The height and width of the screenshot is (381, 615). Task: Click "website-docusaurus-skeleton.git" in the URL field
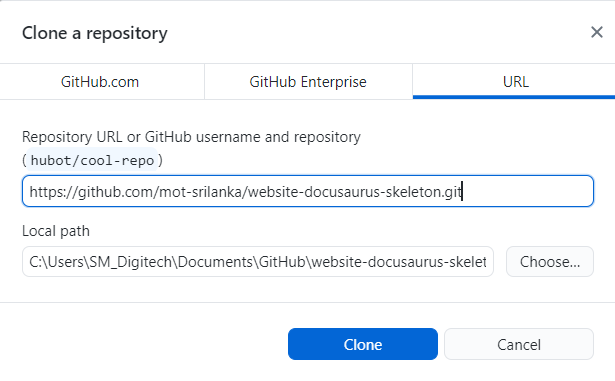[x=355, y=192]
